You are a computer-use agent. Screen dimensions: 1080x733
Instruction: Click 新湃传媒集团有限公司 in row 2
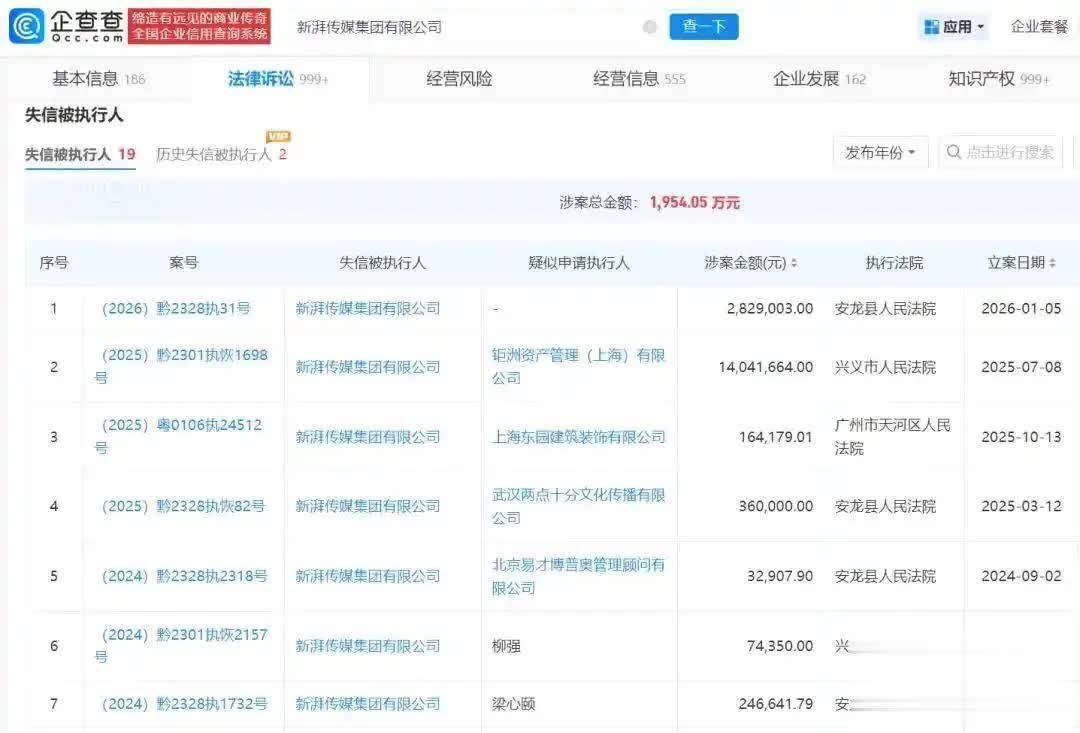click(368, 367)
